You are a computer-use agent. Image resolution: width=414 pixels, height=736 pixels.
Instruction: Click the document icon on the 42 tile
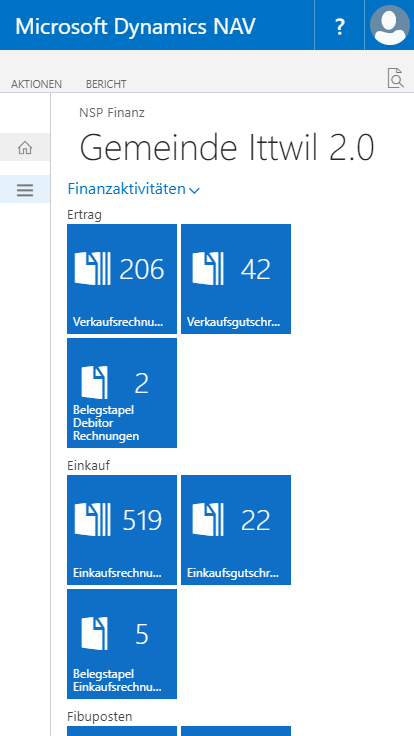point(208,268)
